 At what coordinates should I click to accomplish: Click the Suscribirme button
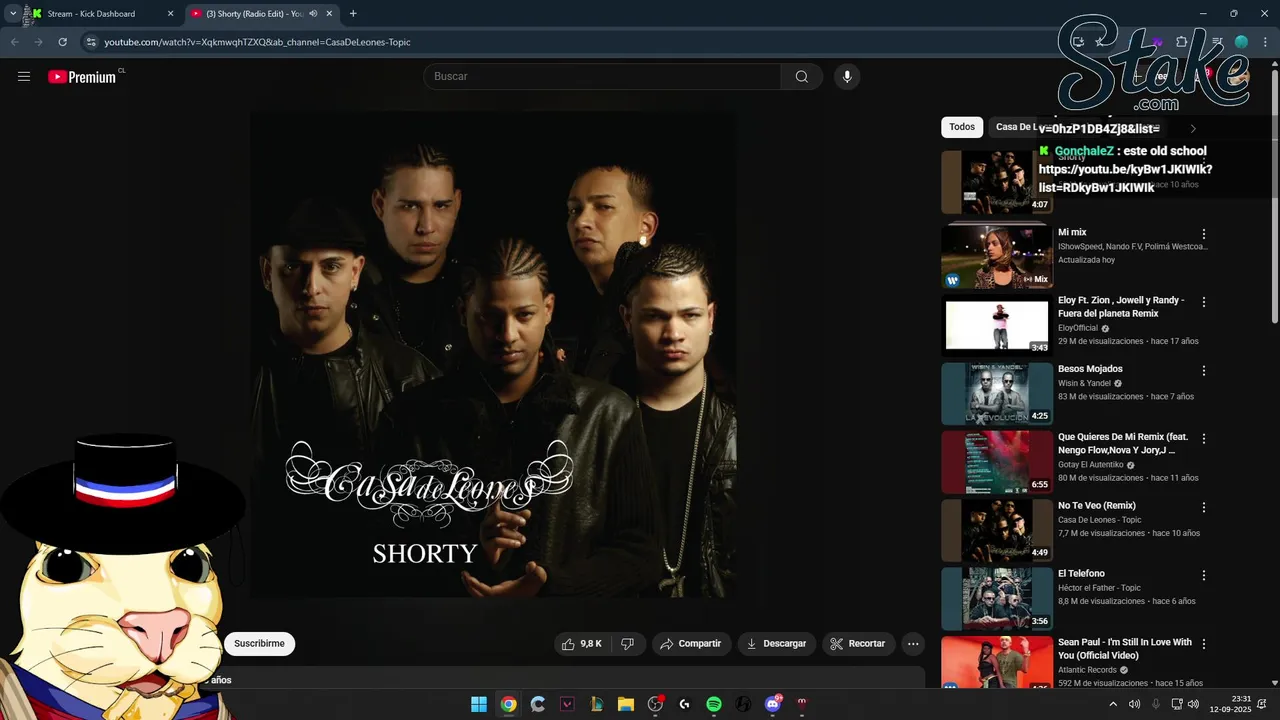click(259, 644)
